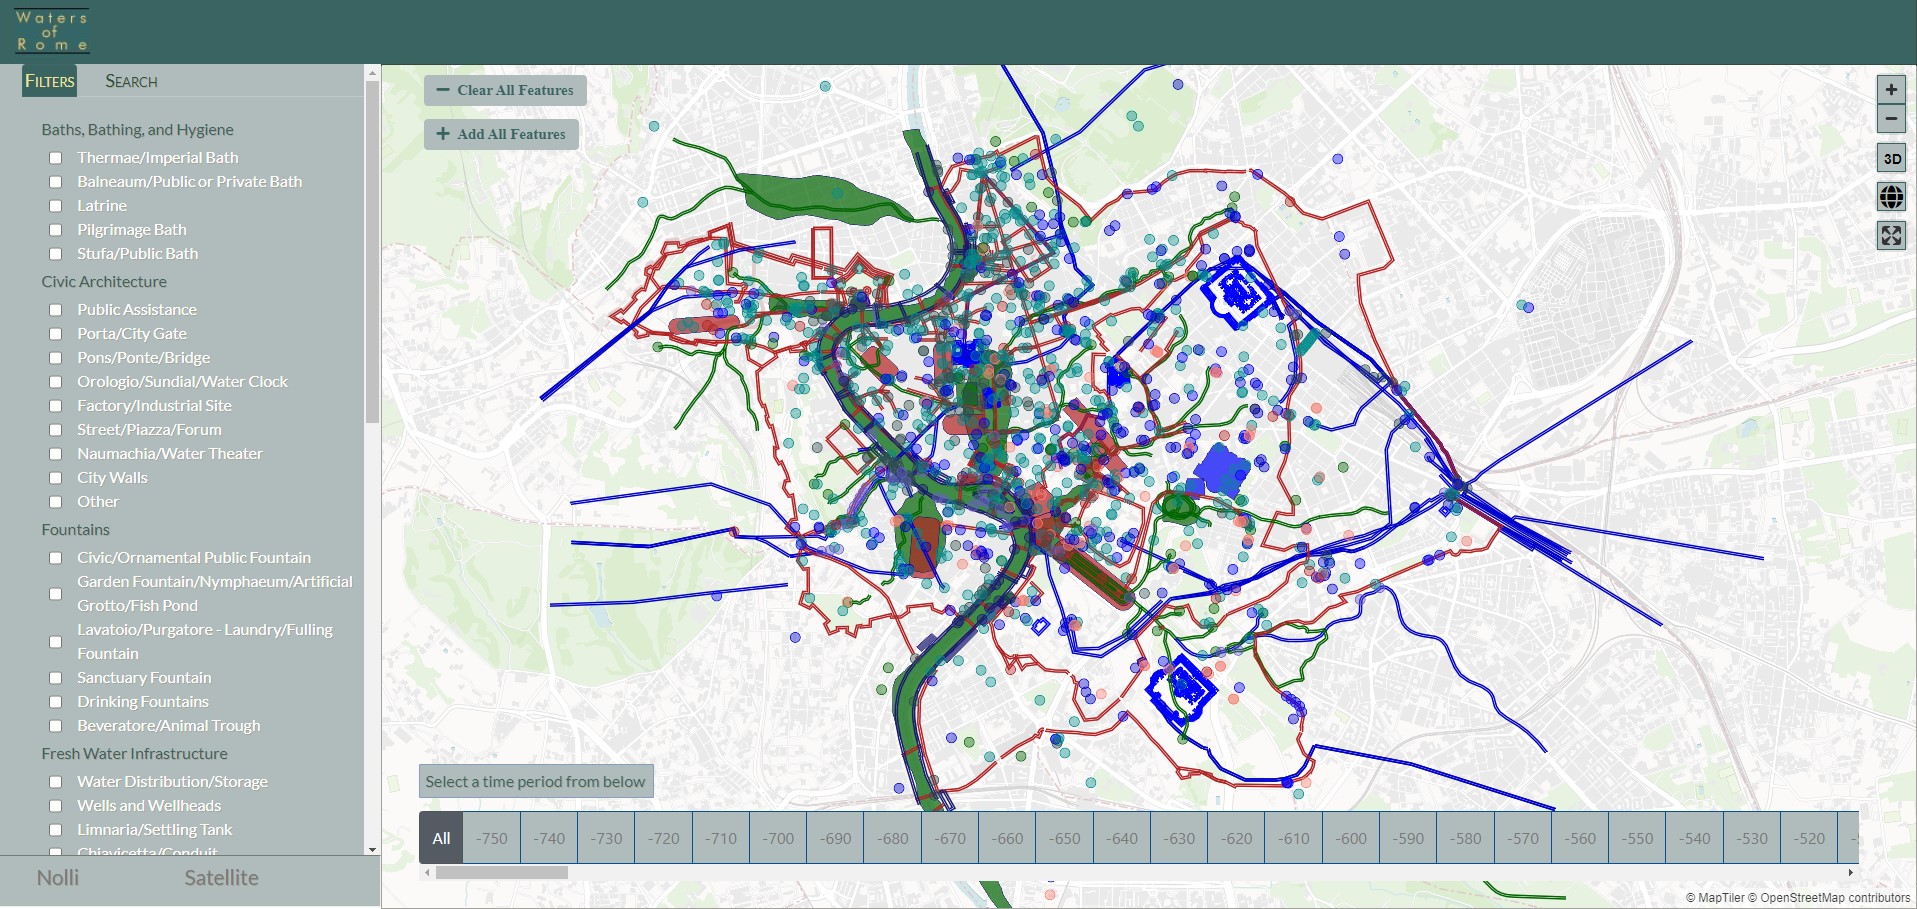Enable the Thermae/Imperial Bath checkbox
Image resolution: width=1917 pixels, height=909 pixels.
(56, 158)
